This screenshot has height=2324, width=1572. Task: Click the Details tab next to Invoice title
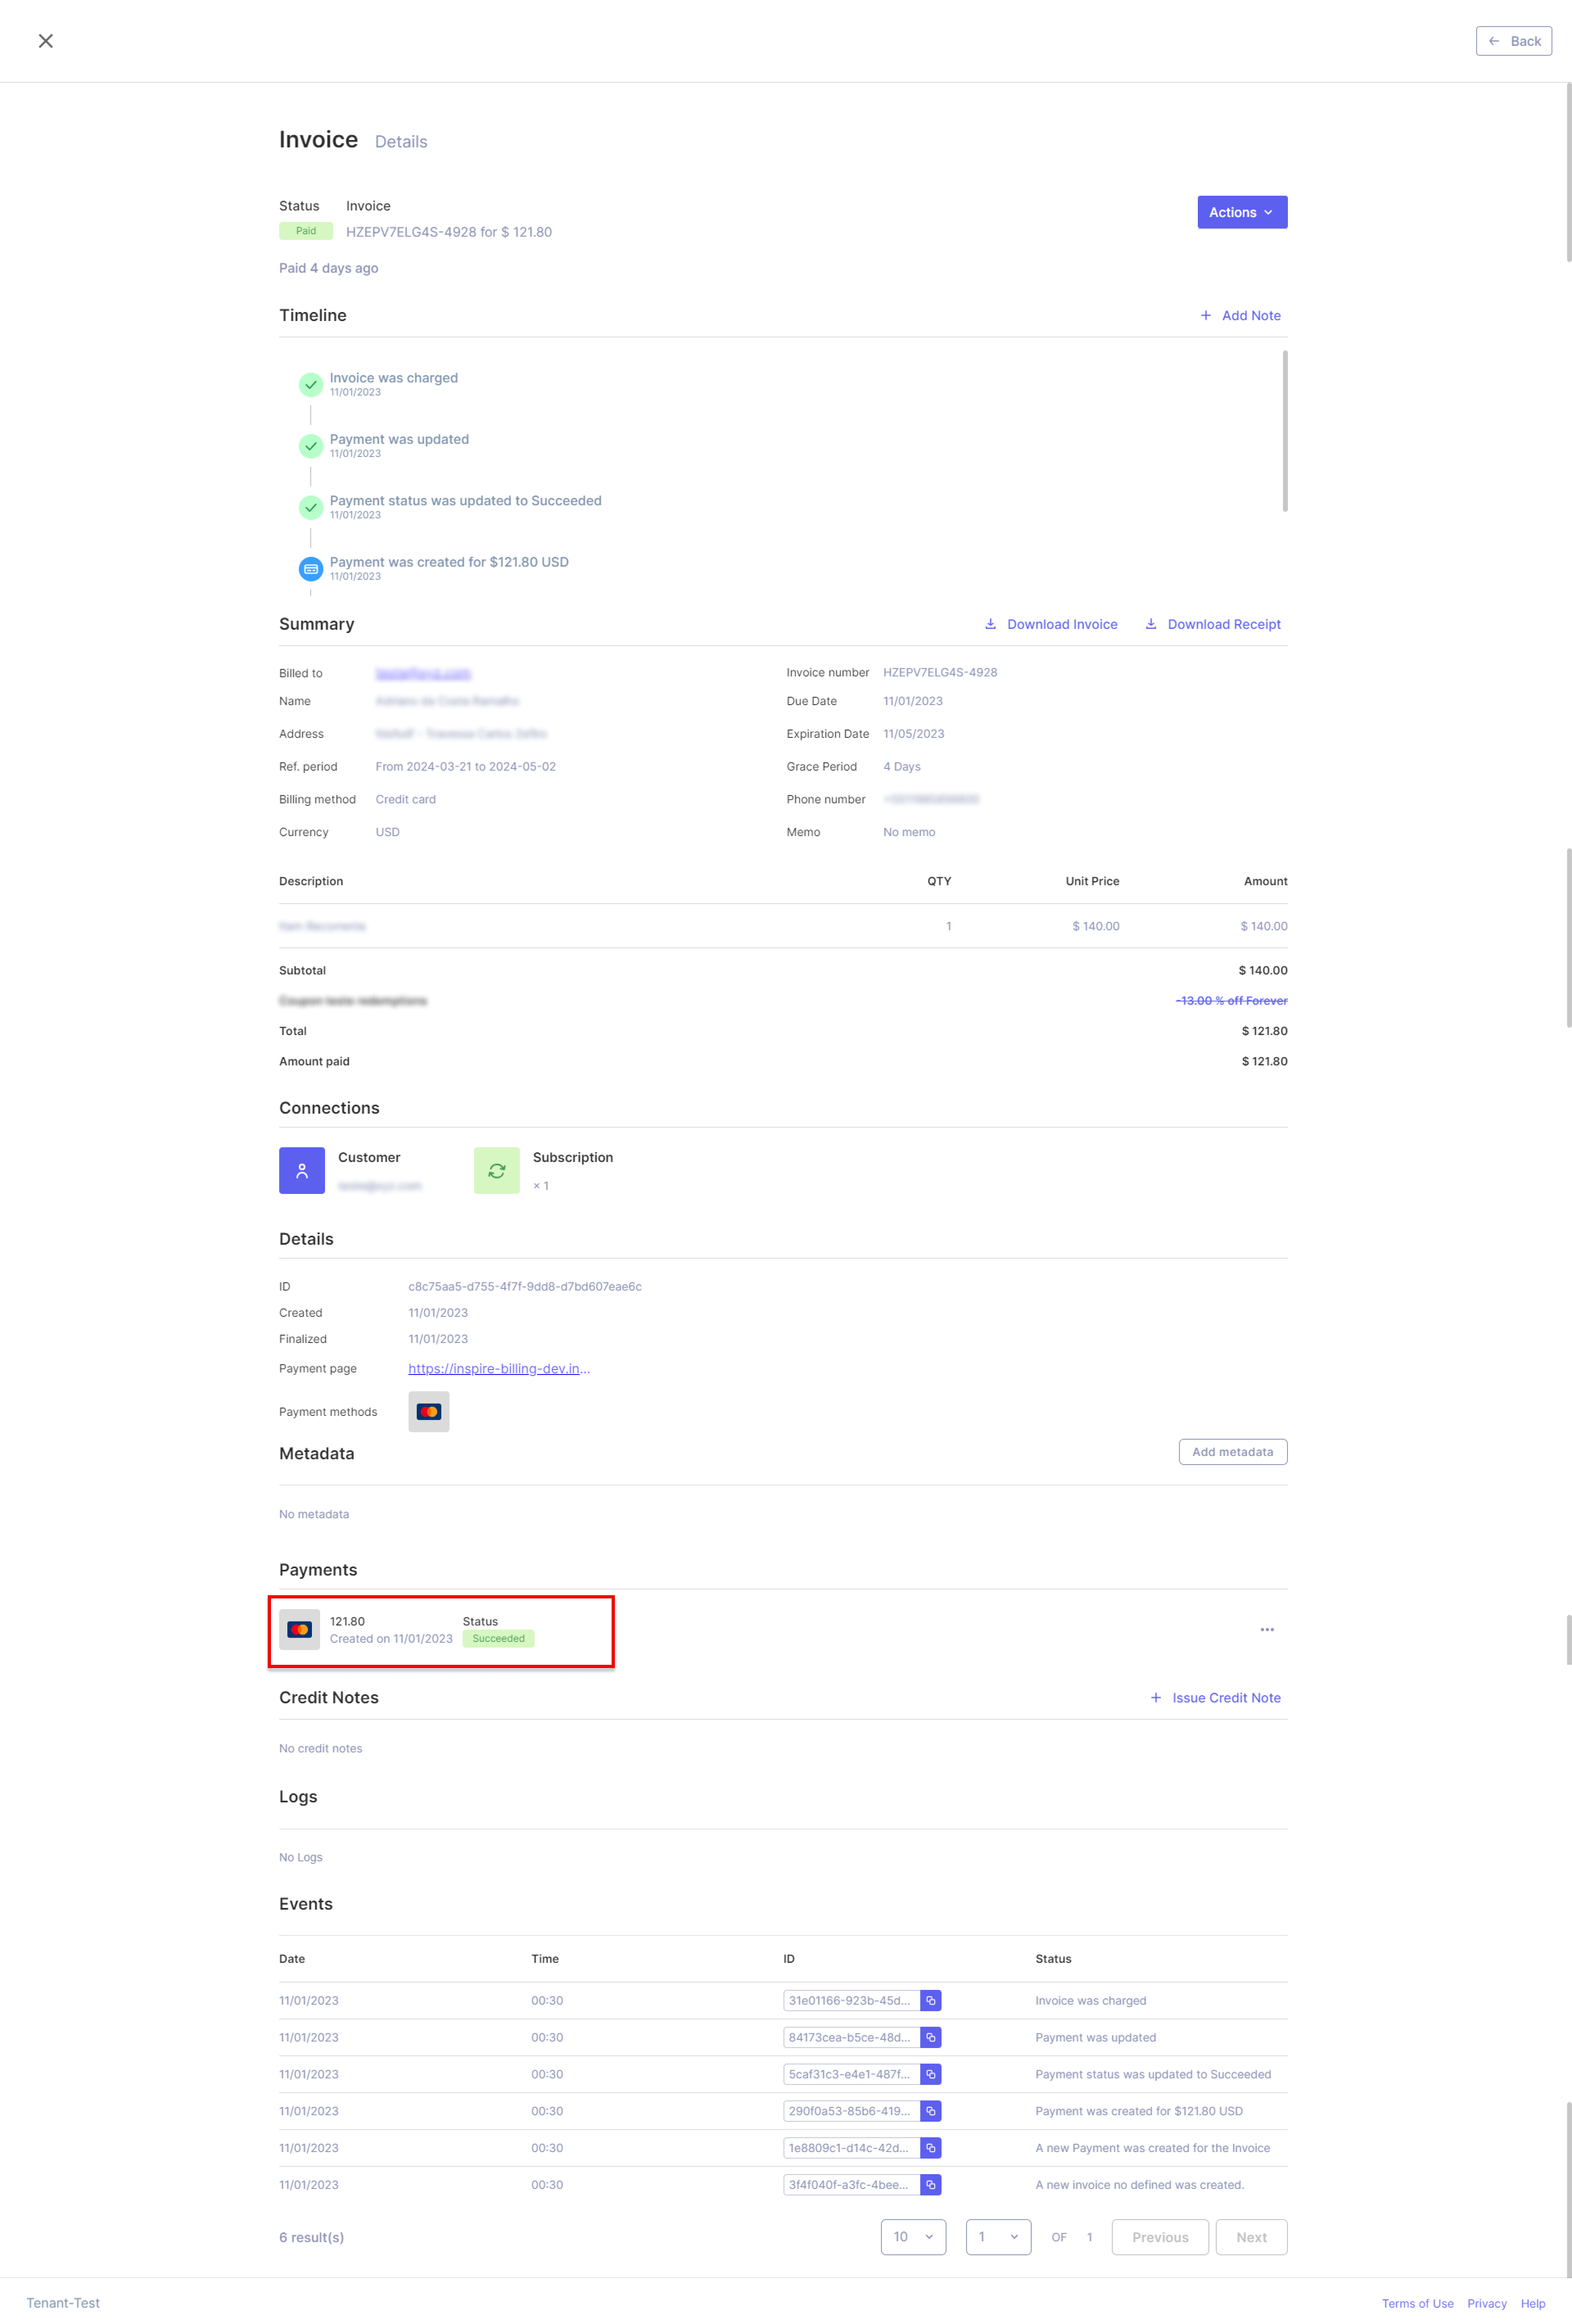click(x=401, y=142)
